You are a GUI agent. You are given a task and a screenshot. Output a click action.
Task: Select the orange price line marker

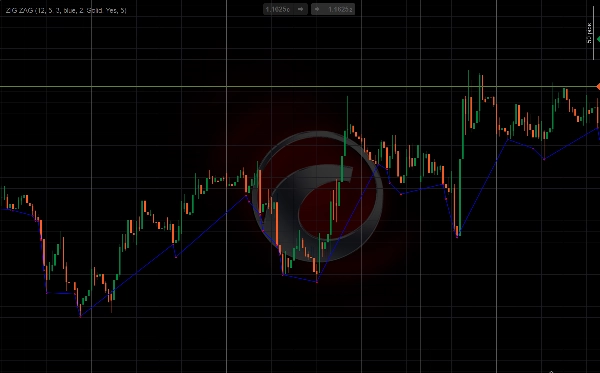pos(598,87)
